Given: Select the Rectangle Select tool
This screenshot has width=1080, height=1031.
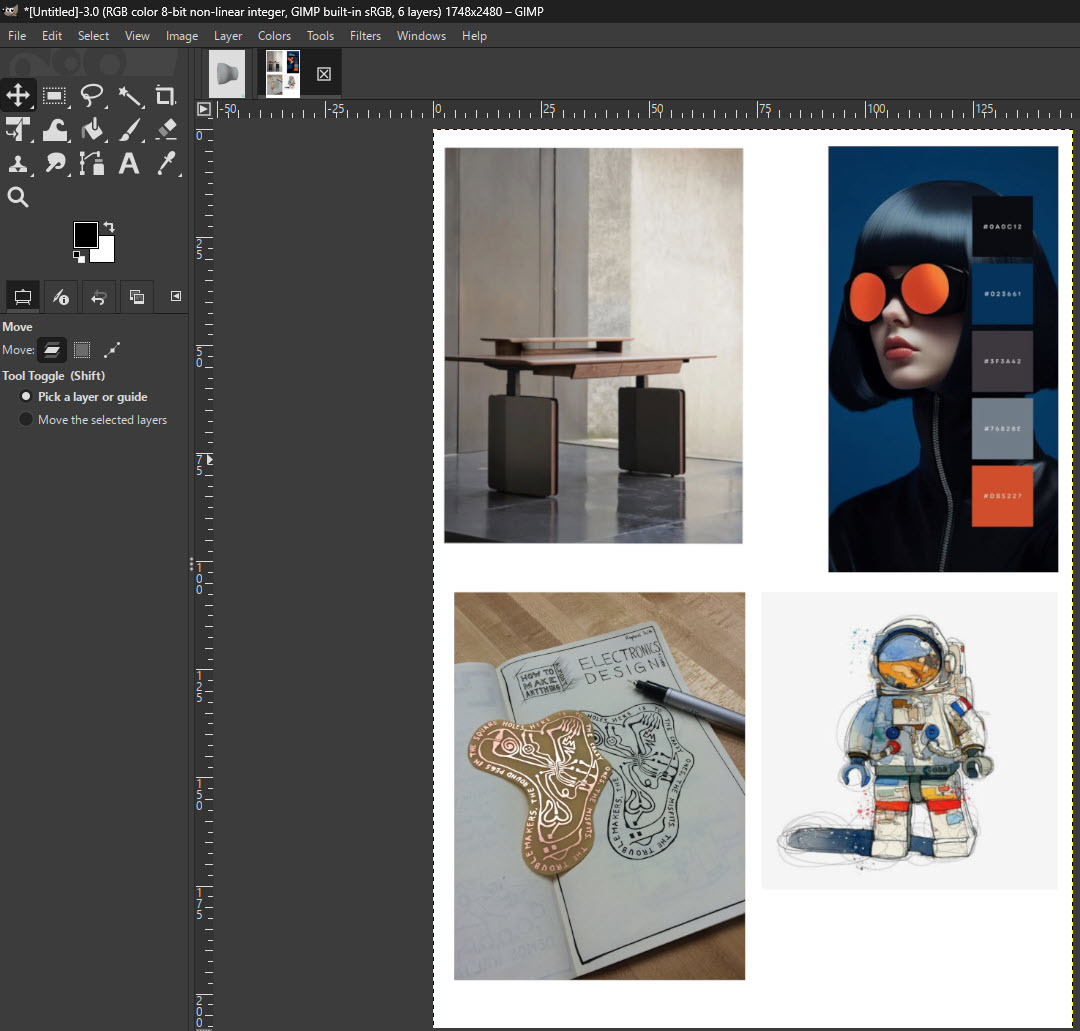Looking at the screenshot, I should click(54, 95).
